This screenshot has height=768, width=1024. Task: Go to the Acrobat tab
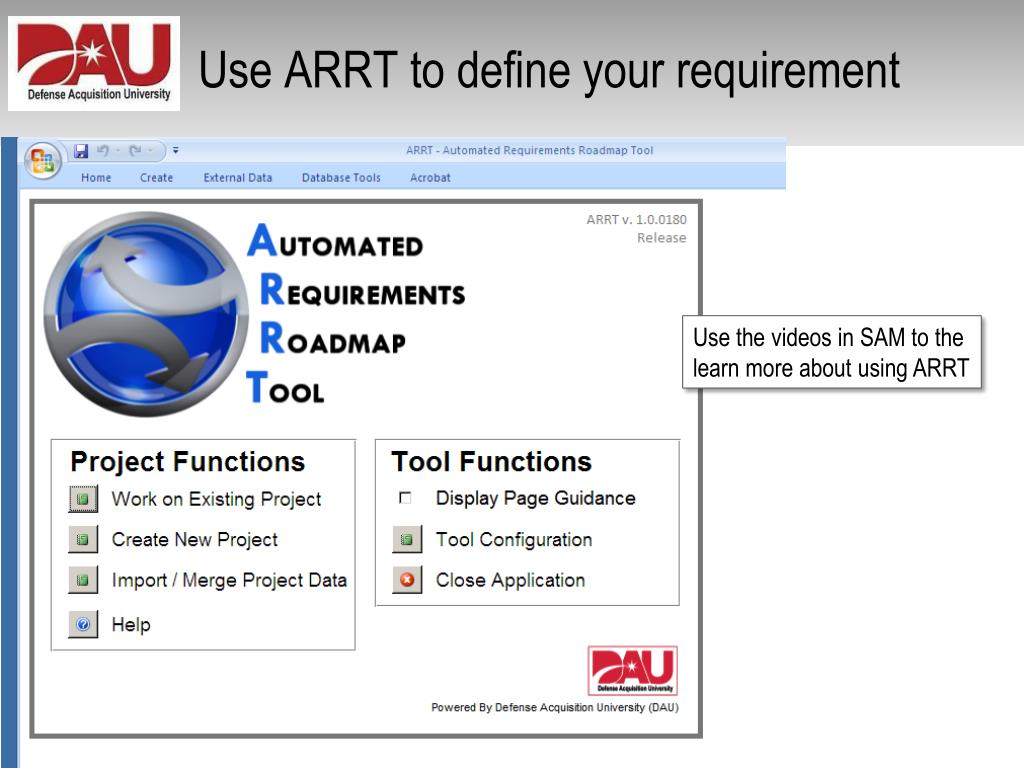coord(430,178)
